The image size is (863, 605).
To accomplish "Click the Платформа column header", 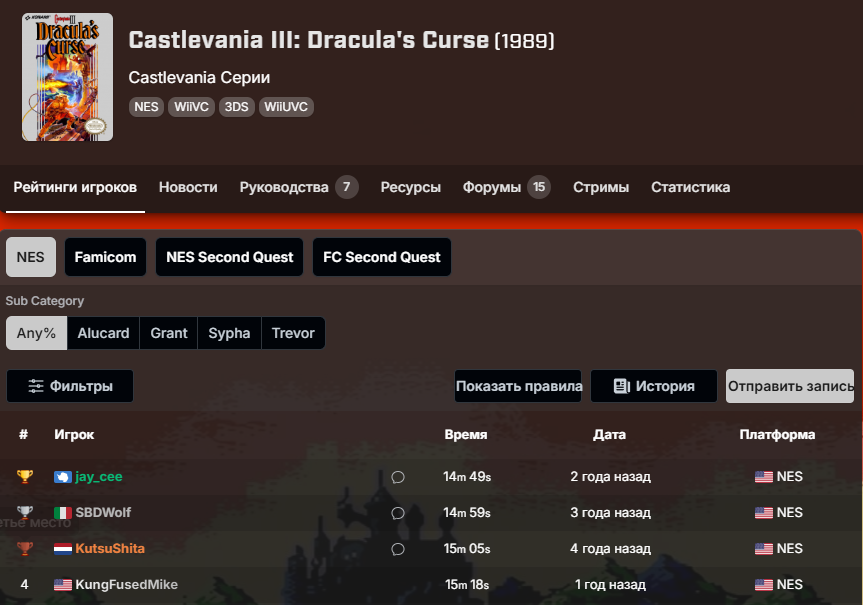I will pos(777,435).
